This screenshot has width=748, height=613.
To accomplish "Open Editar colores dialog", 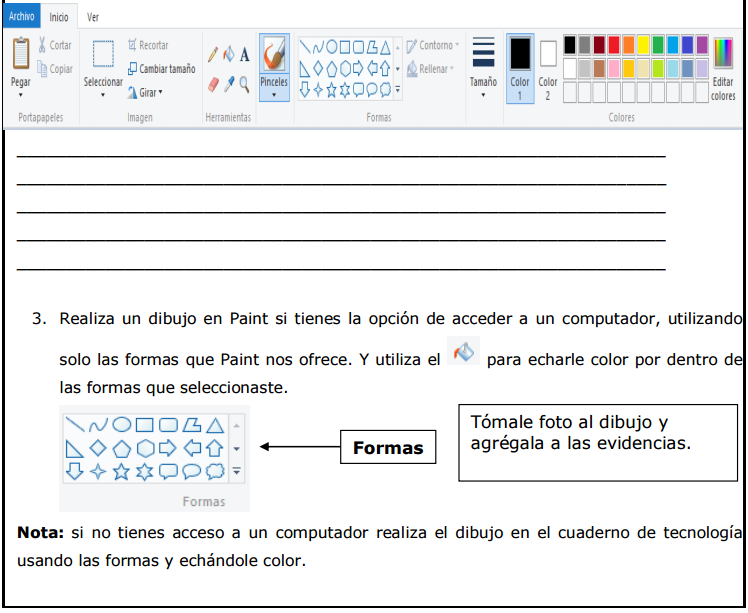I will coord(723,68).
